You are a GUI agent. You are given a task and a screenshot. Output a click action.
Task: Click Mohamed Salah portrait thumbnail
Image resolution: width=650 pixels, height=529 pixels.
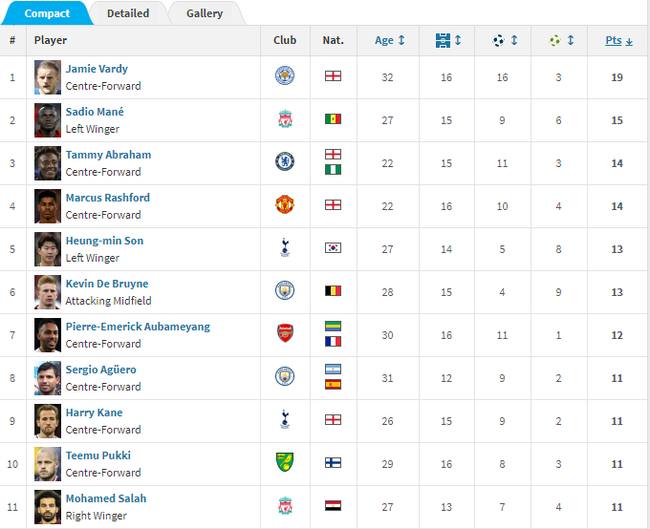tap(47, 505)
